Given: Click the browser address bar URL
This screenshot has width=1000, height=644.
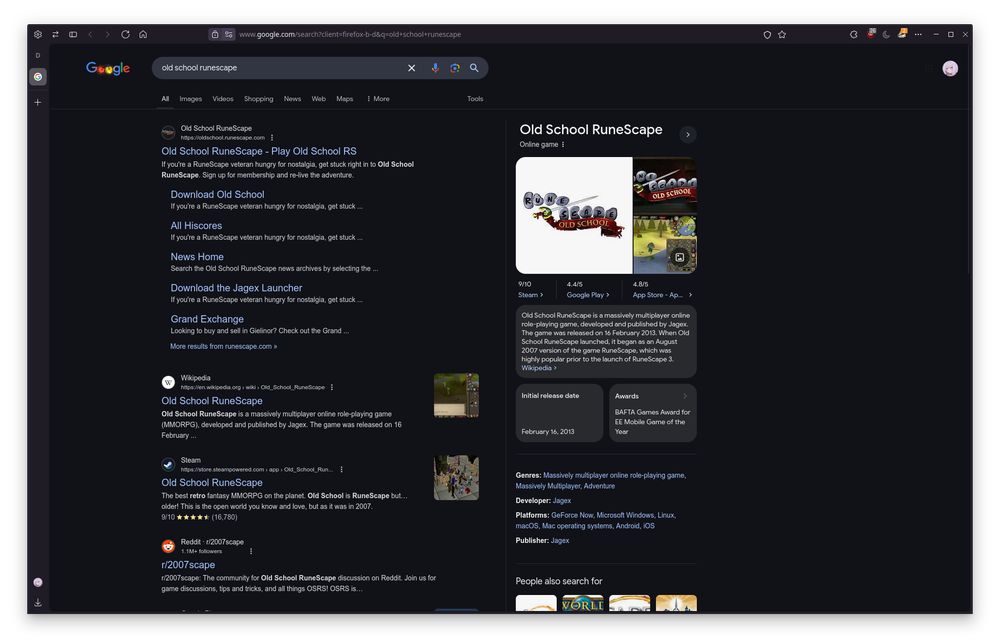Looking at the screenshot, I should pos(349,34).
